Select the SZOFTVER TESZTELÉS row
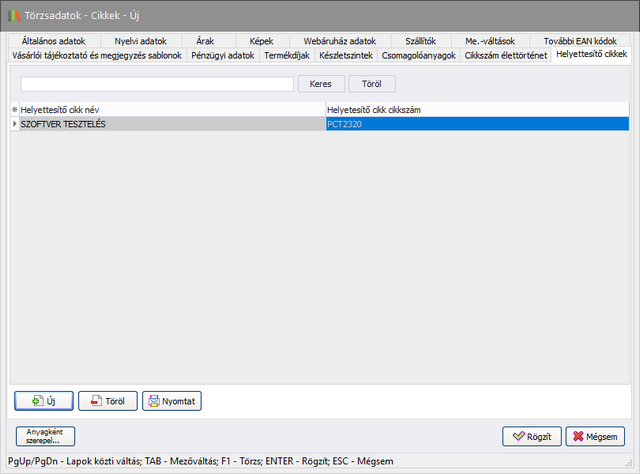 pos(170,124)
